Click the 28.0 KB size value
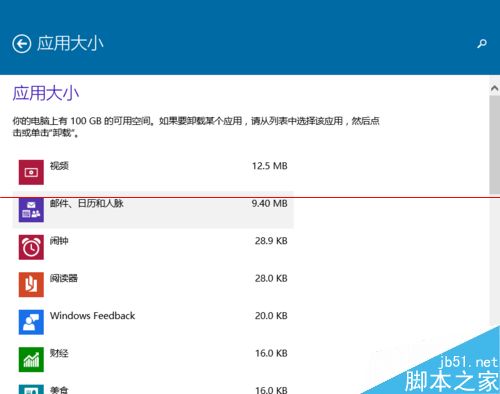This screenshot has height=394, width=500. pos(271,278)
